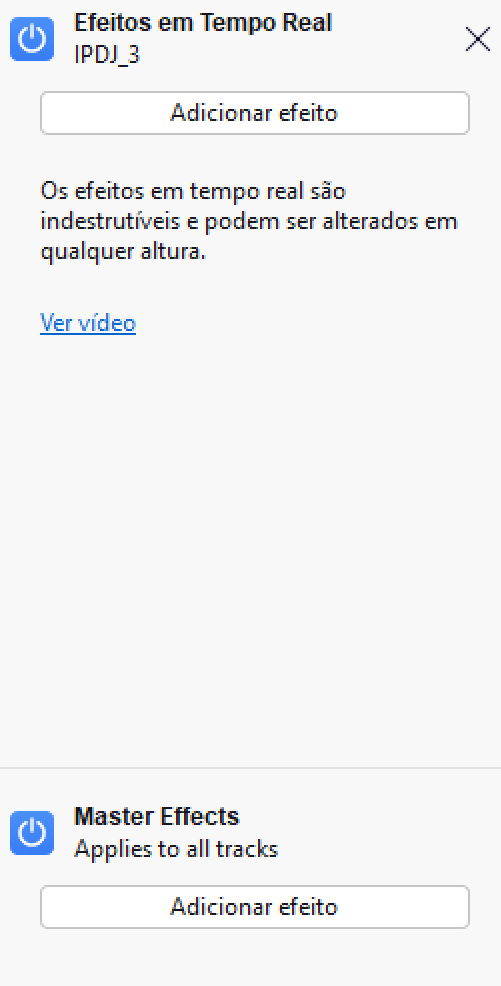Click Adicionar efeito under Master Effects
This screenshot has width=501, height=986.
click(255, 907)
